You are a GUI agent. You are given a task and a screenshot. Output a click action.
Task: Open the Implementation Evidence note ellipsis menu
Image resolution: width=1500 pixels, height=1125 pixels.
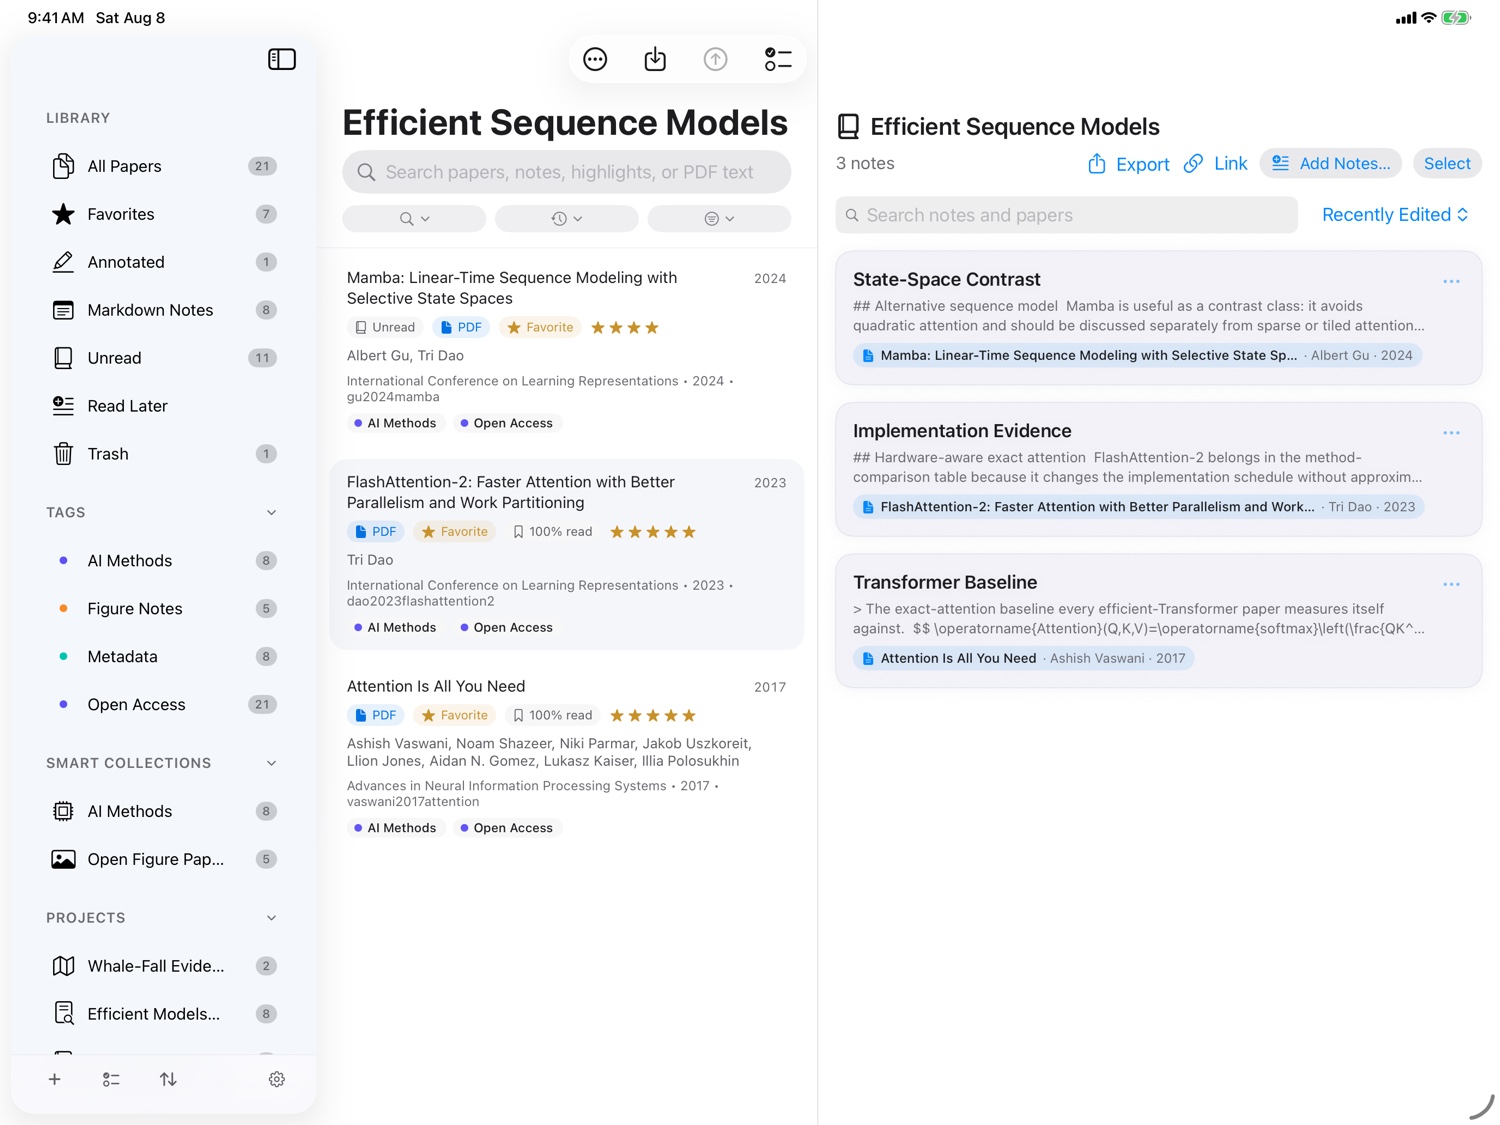pyautogui.click(x=1451, y=433)
